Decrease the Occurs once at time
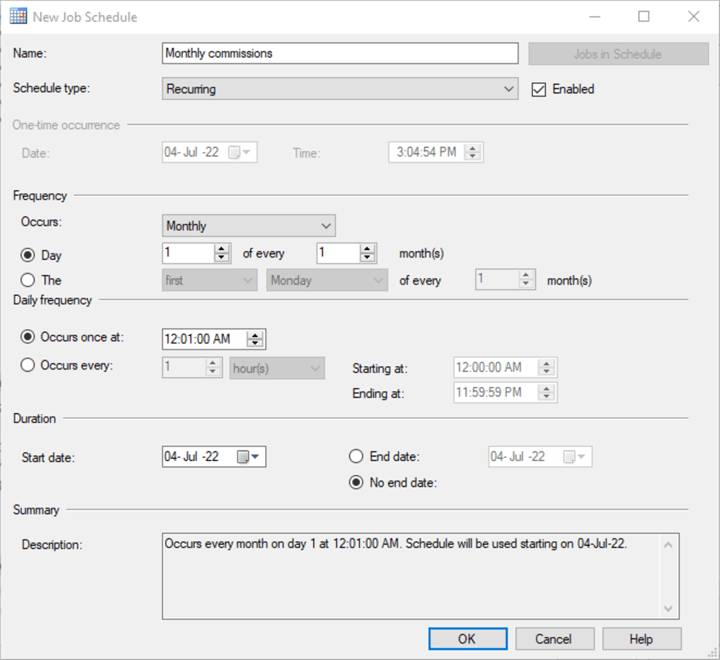This screenshot has height=660, width=720. coord(255,344)
